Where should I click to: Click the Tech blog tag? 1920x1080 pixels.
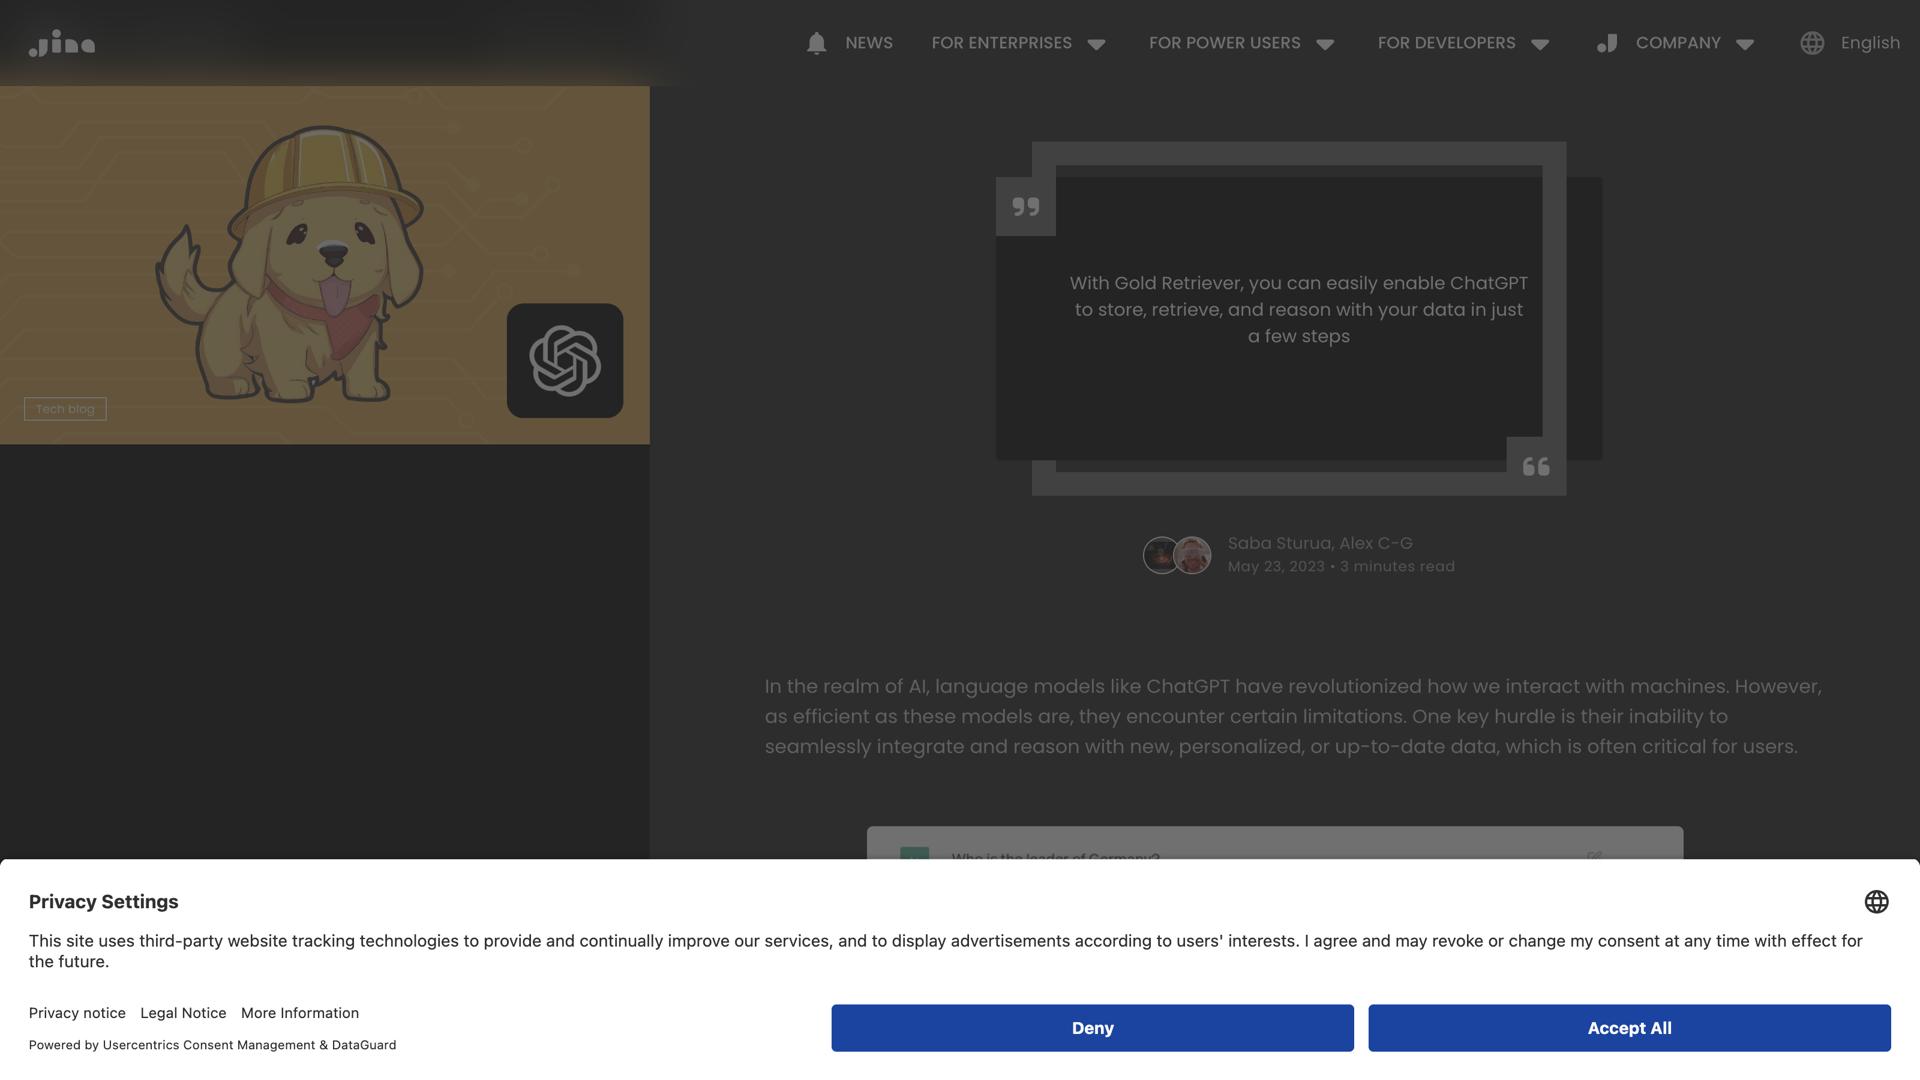(x=65, y=409)
